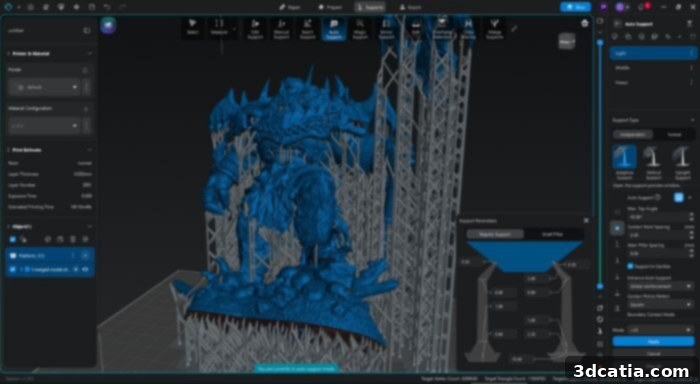
Task: Activate the Measure tool
Action: click(219, 27)
